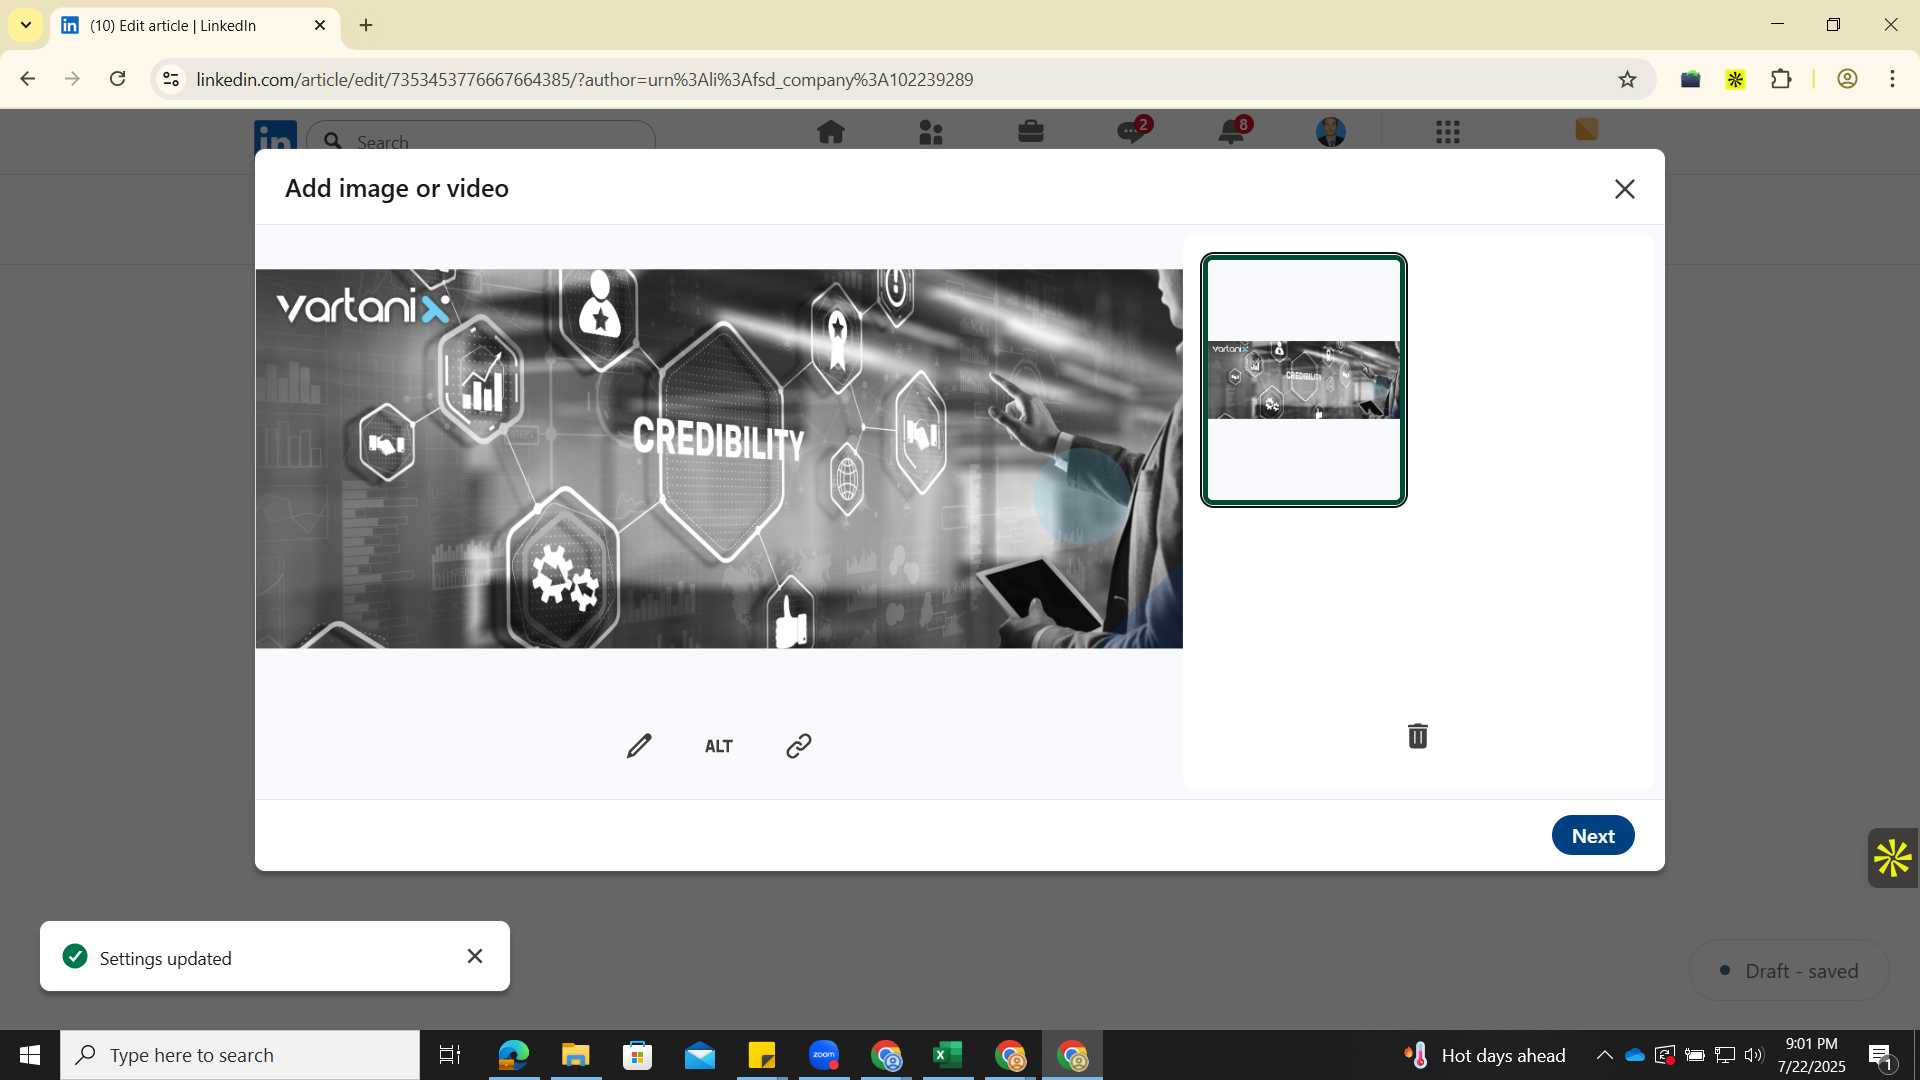The width and height of the screenshot is (1920, 1080).
Task: Show hidden system tray icons
Action: (x=1604, y=1055)
